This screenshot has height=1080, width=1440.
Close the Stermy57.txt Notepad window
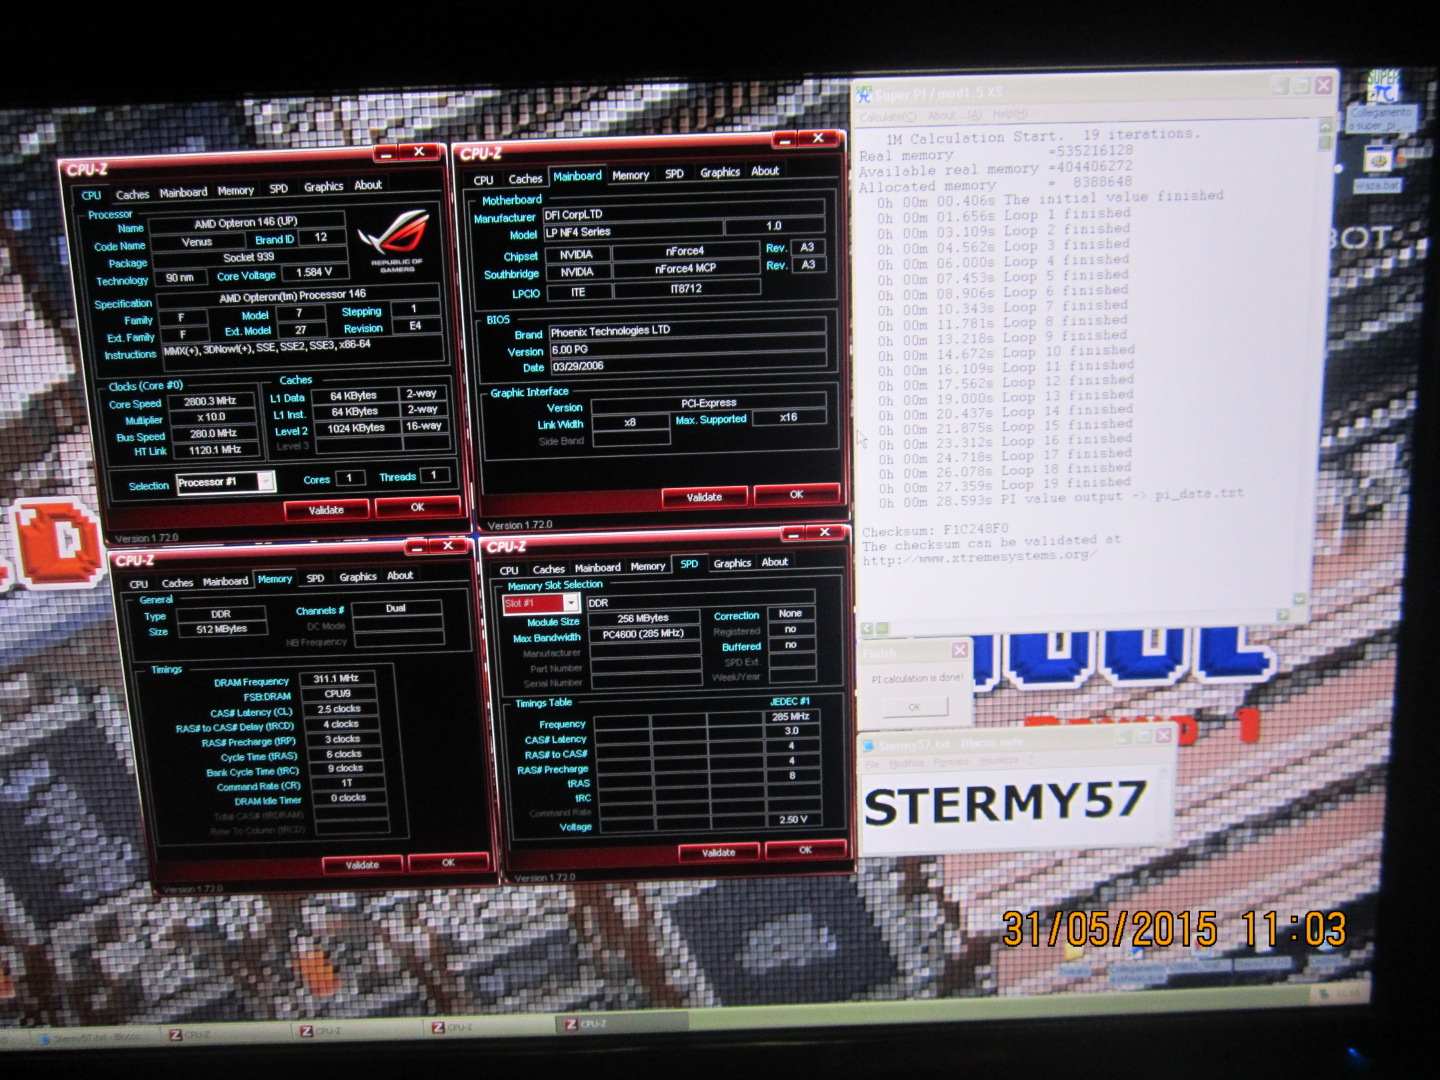pos(1164,735)
